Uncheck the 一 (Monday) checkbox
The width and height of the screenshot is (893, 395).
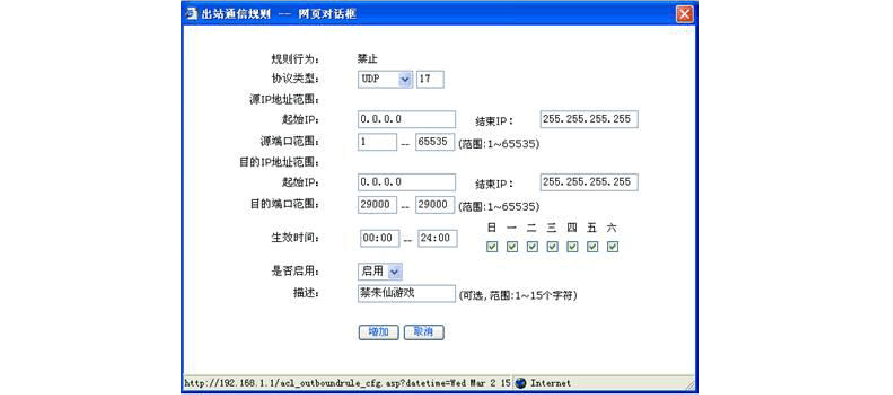pyautogui.click(x=512, y=246)
